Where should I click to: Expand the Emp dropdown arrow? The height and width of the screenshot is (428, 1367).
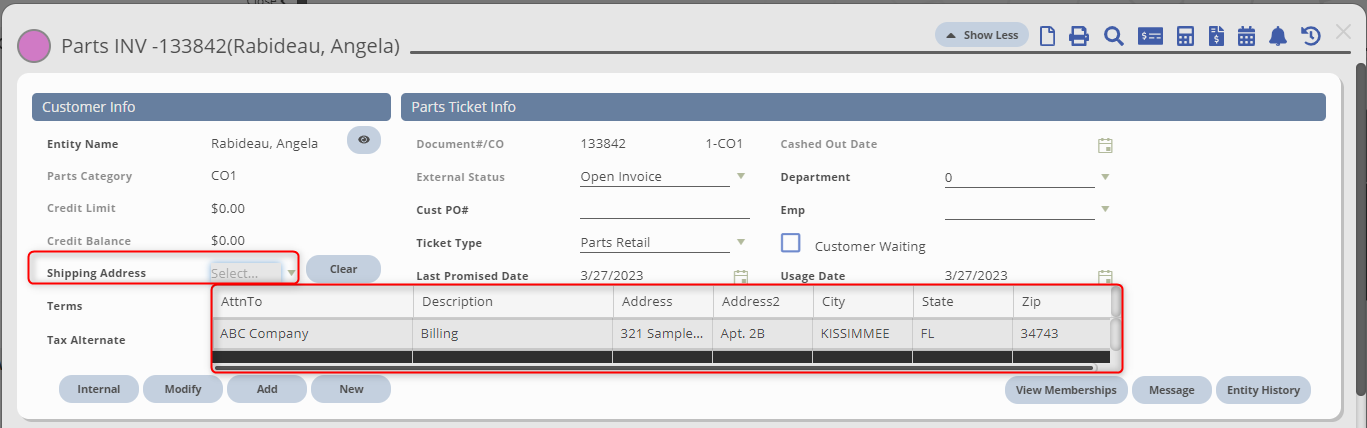pyautogui.click(x=1105, y=209)
